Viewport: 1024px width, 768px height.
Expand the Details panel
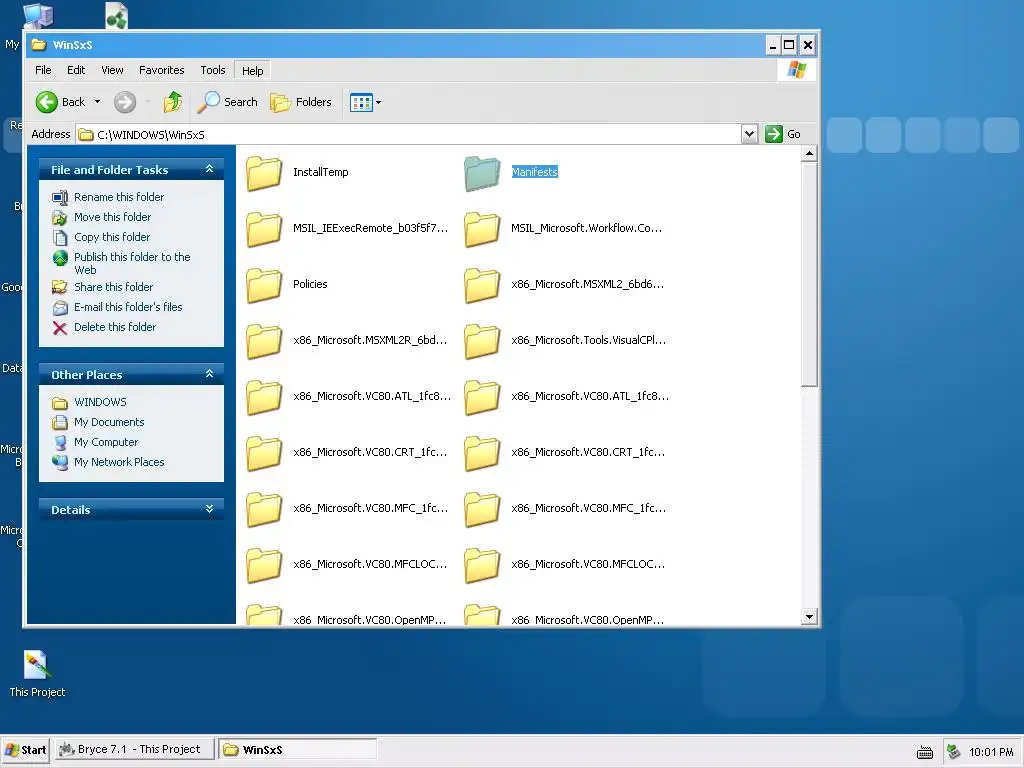pos(209,509)
